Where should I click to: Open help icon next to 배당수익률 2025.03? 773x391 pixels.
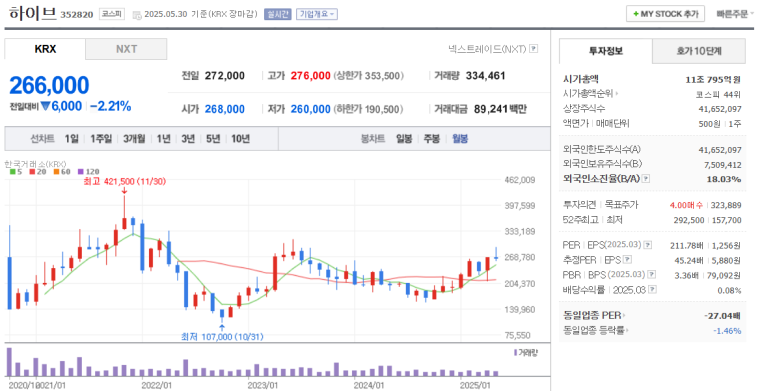pyautogui.click(x=652, y=290)
